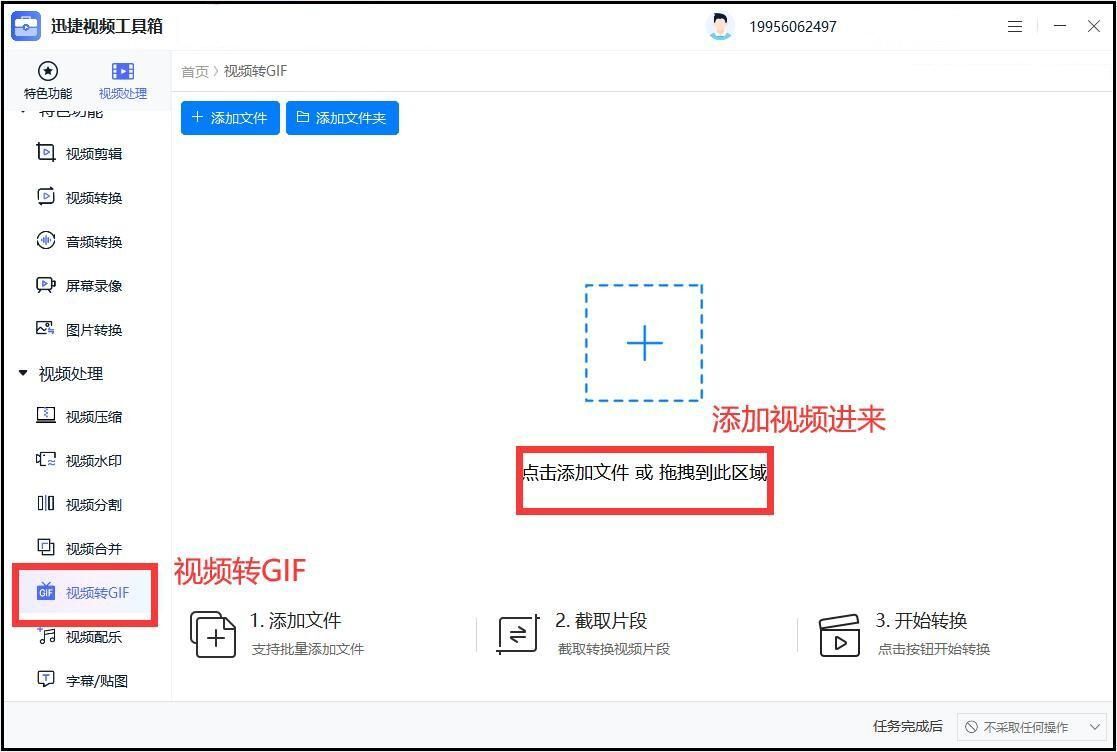This screenshot has width=1117, height=752.
Task: Collapse the 视频处理 section triangle
Action: (x=23, y=373)
